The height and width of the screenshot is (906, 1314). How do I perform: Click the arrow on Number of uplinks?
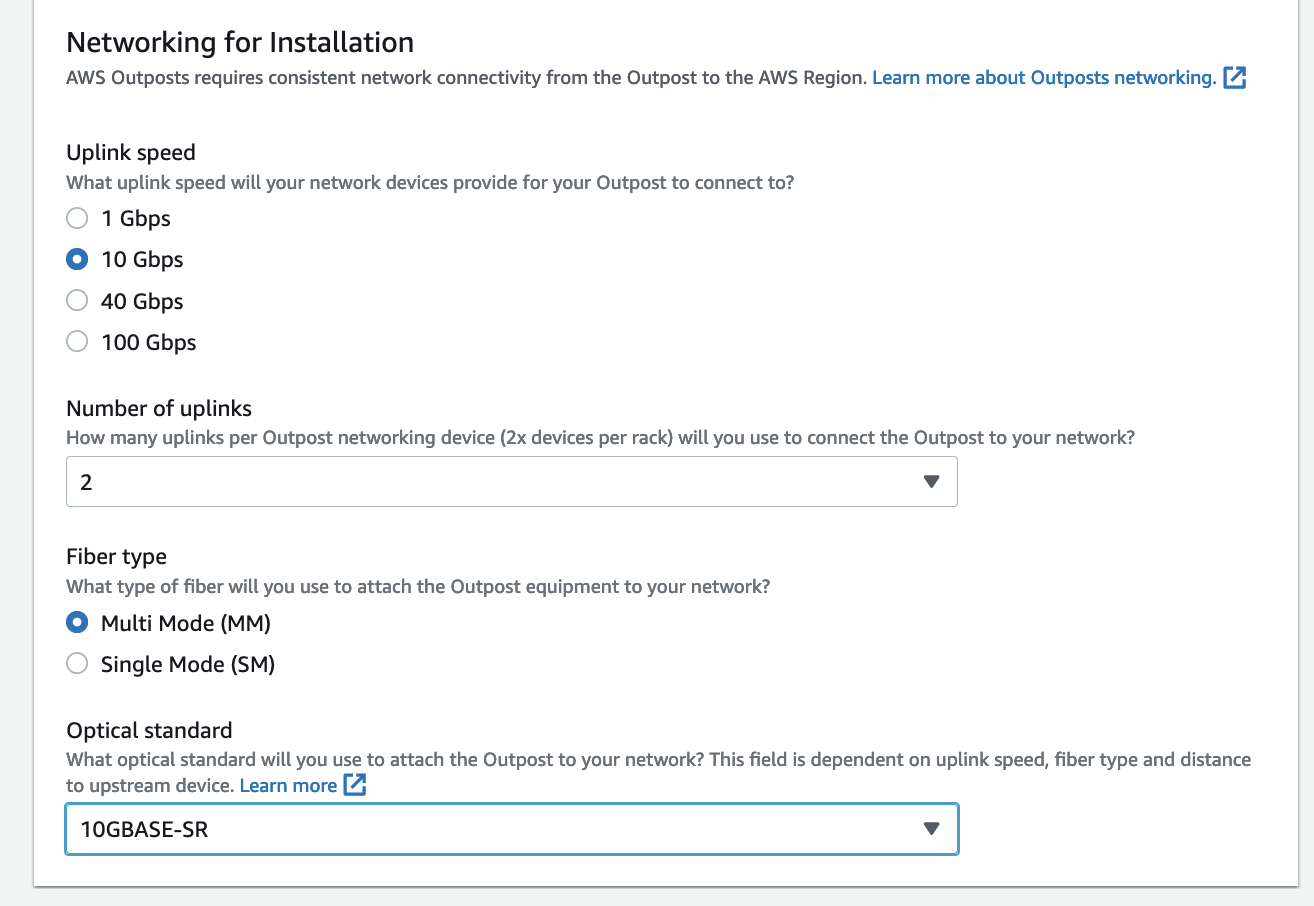coord(931,482)
